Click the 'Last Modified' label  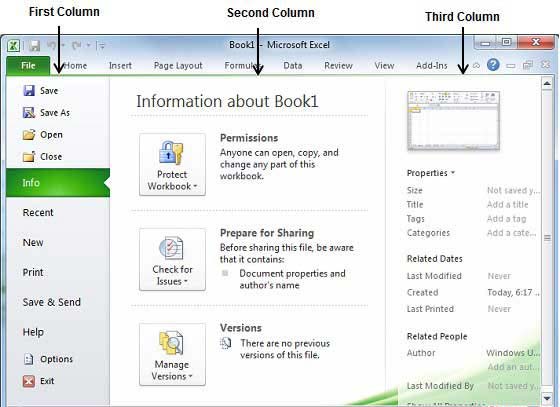[x=434, y=276]
